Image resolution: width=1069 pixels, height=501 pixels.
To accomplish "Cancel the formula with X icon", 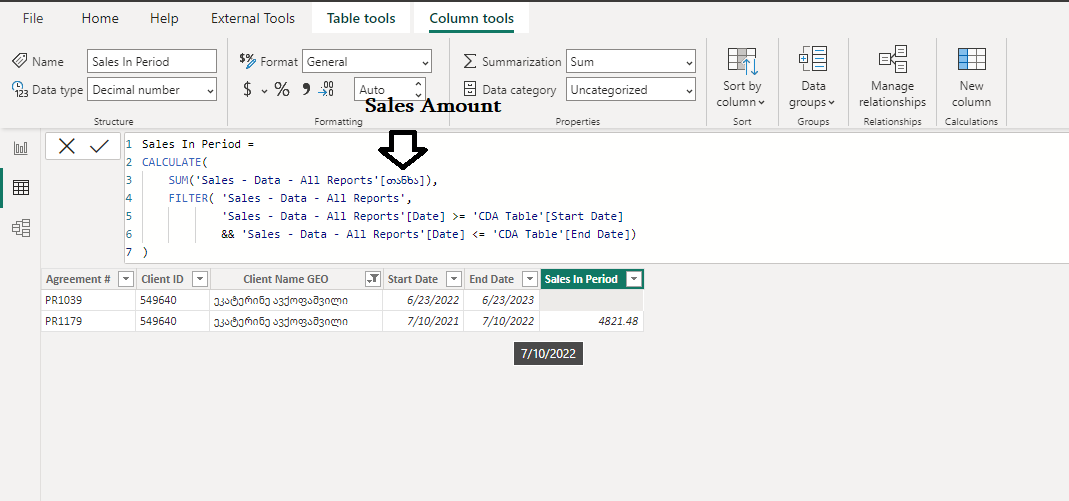I will [67, 146].
